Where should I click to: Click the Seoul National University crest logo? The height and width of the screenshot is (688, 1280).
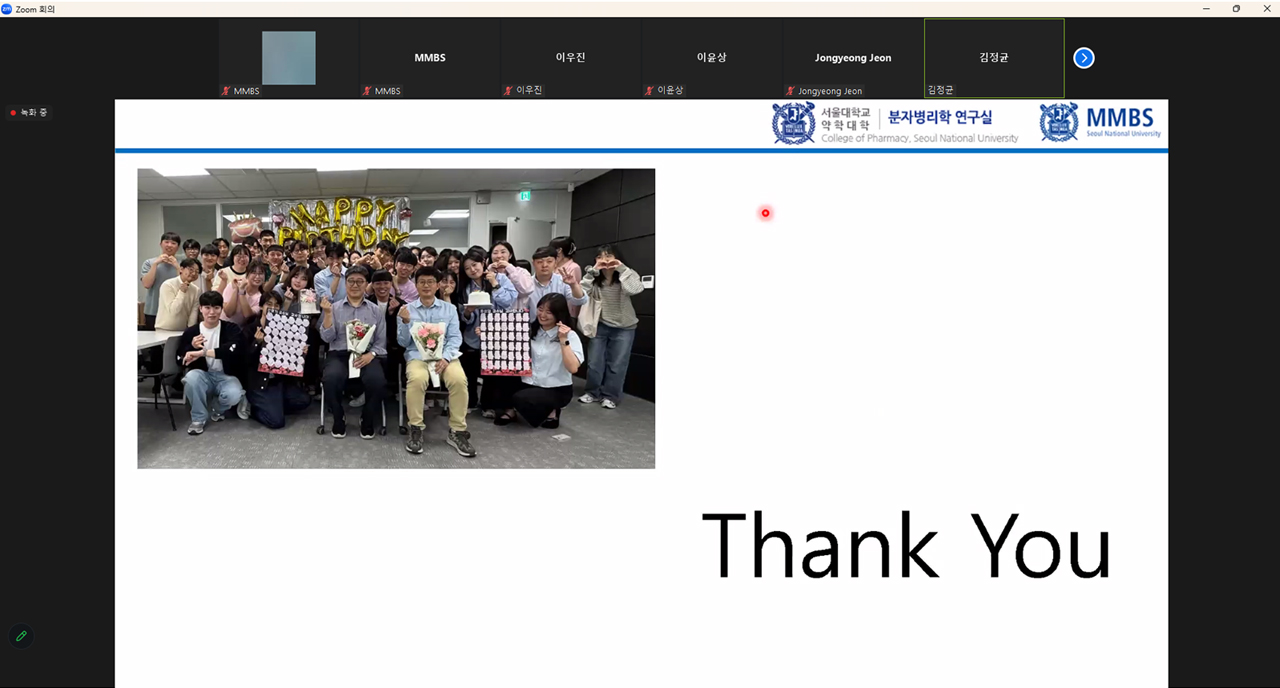click(x=793, y=123)
